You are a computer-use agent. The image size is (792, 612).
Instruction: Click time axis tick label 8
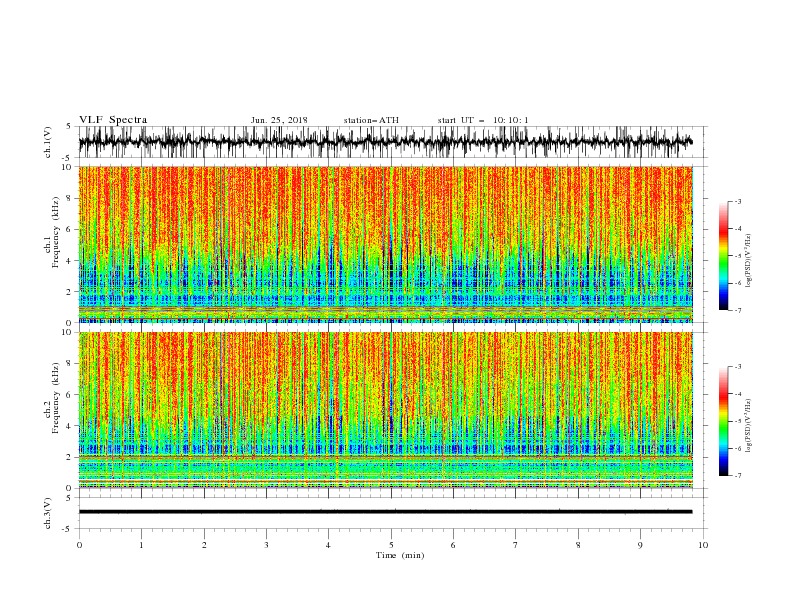pos(578,545)
